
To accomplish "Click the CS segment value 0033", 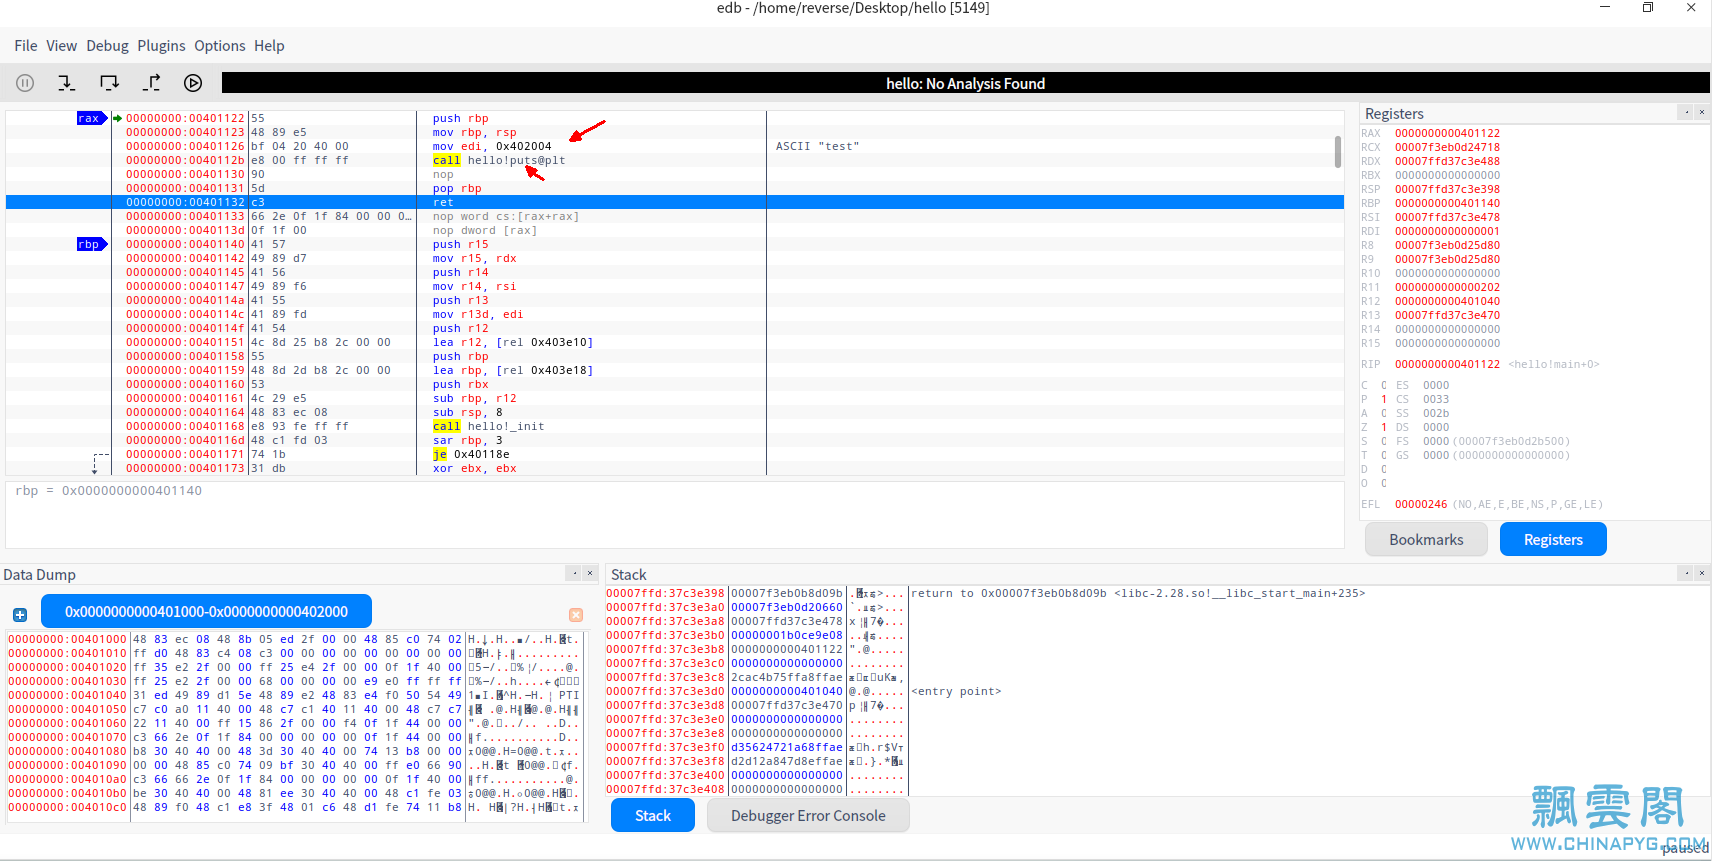I will pos(1436,399).
